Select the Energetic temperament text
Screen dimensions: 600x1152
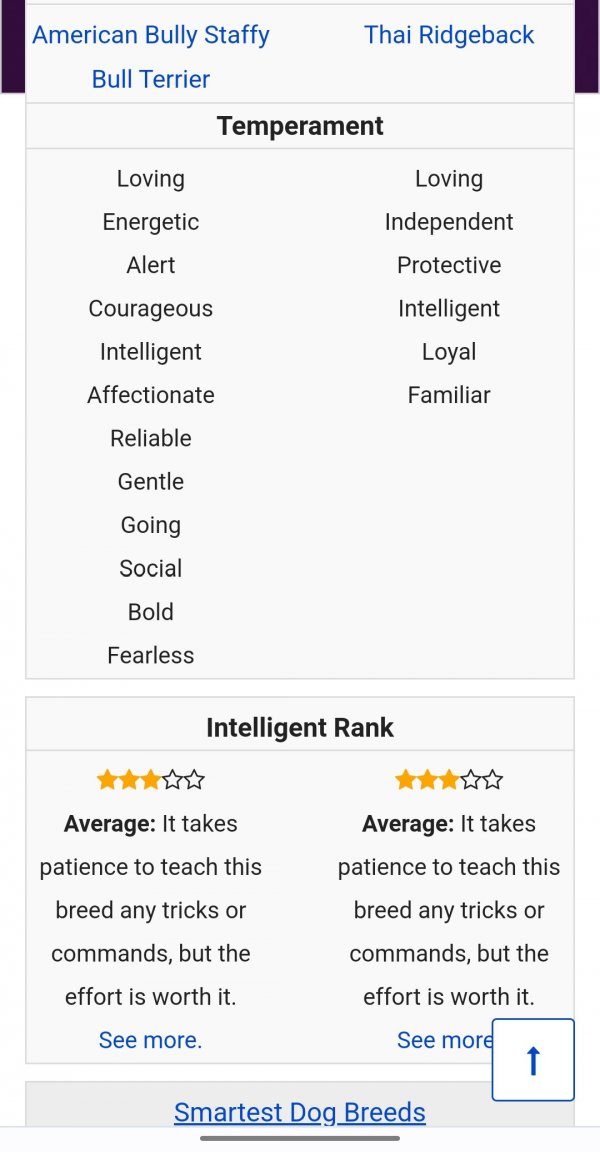point(151,222)
